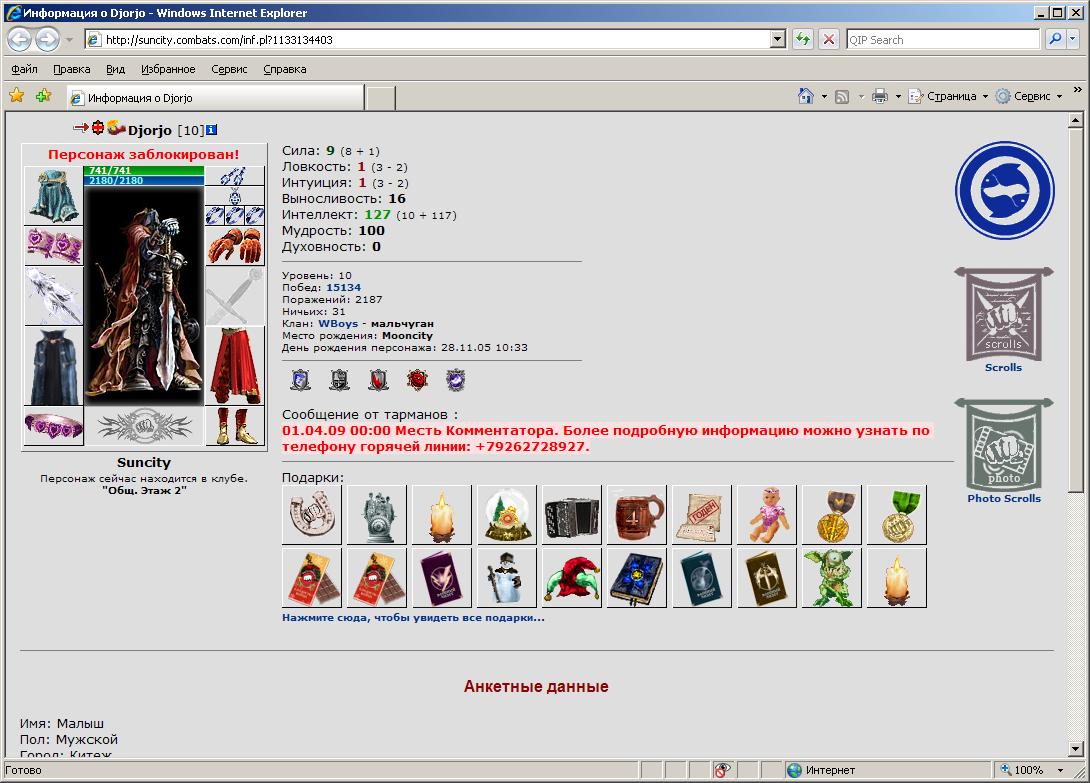The image size is (1090, 783).
Task: Click the scrollbar down arrow
Action: 1075,749
